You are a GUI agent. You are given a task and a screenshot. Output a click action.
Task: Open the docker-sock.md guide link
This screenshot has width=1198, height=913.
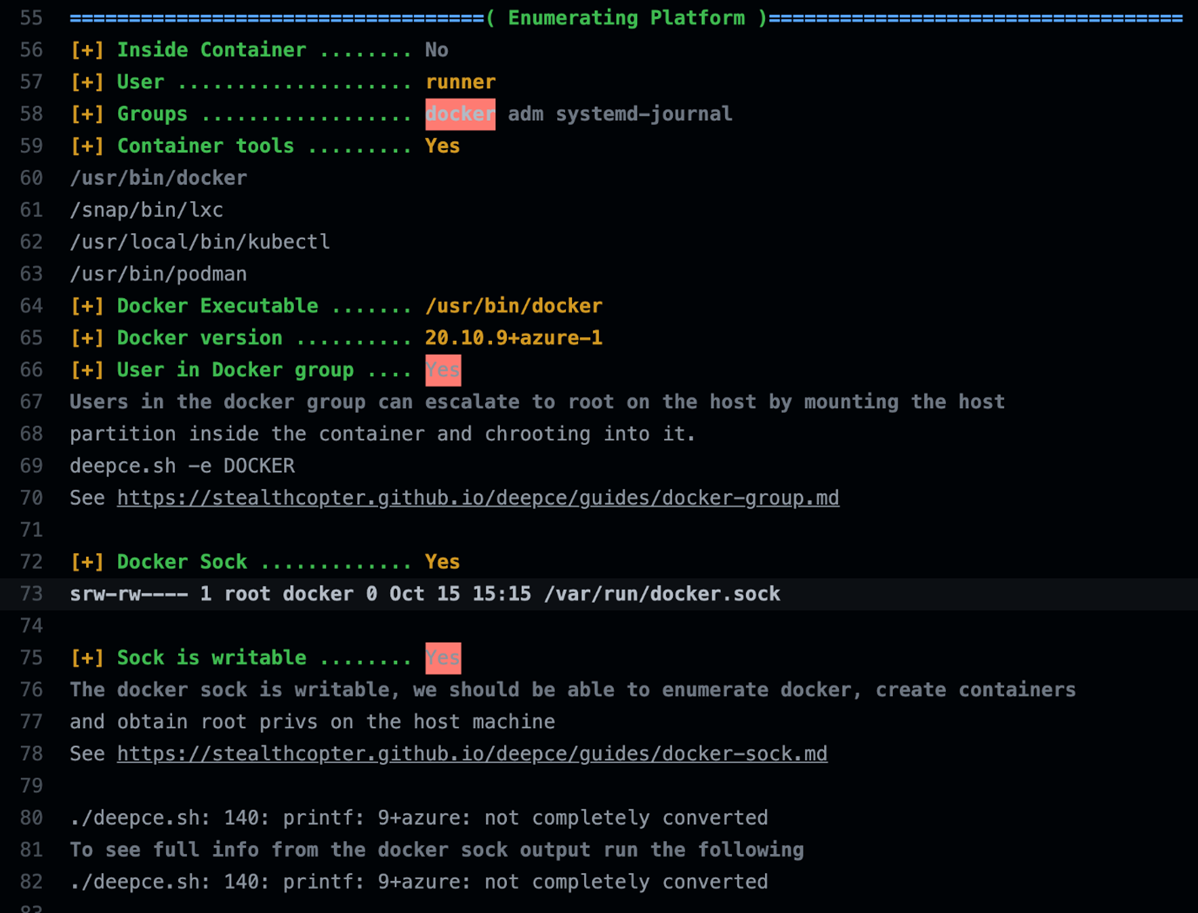[x=472, y=754]
